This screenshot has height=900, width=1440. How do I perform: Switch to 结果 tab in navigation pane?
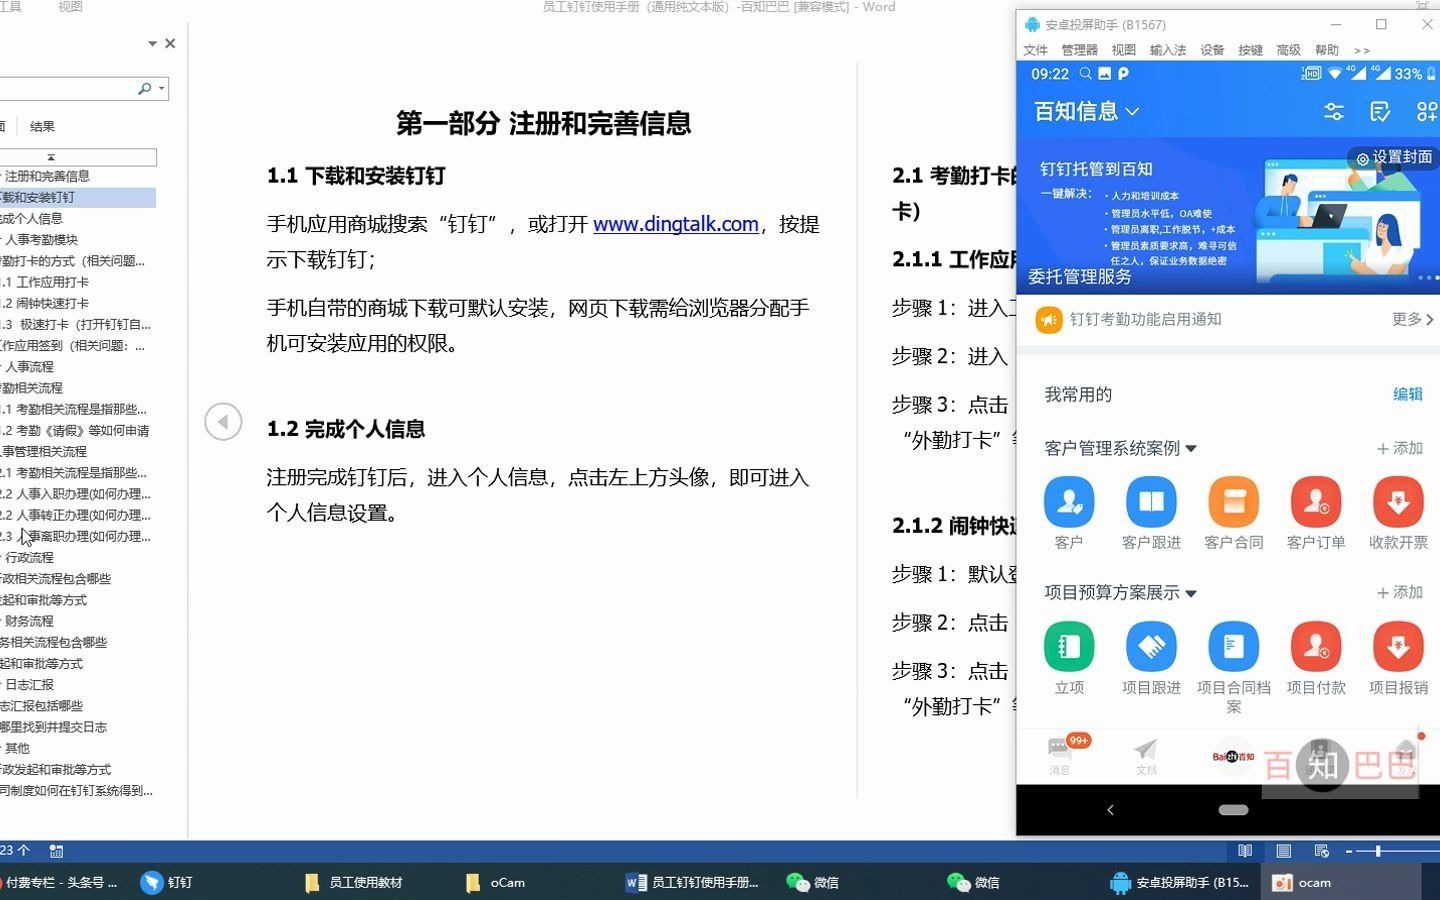click(x=42, y=126)
